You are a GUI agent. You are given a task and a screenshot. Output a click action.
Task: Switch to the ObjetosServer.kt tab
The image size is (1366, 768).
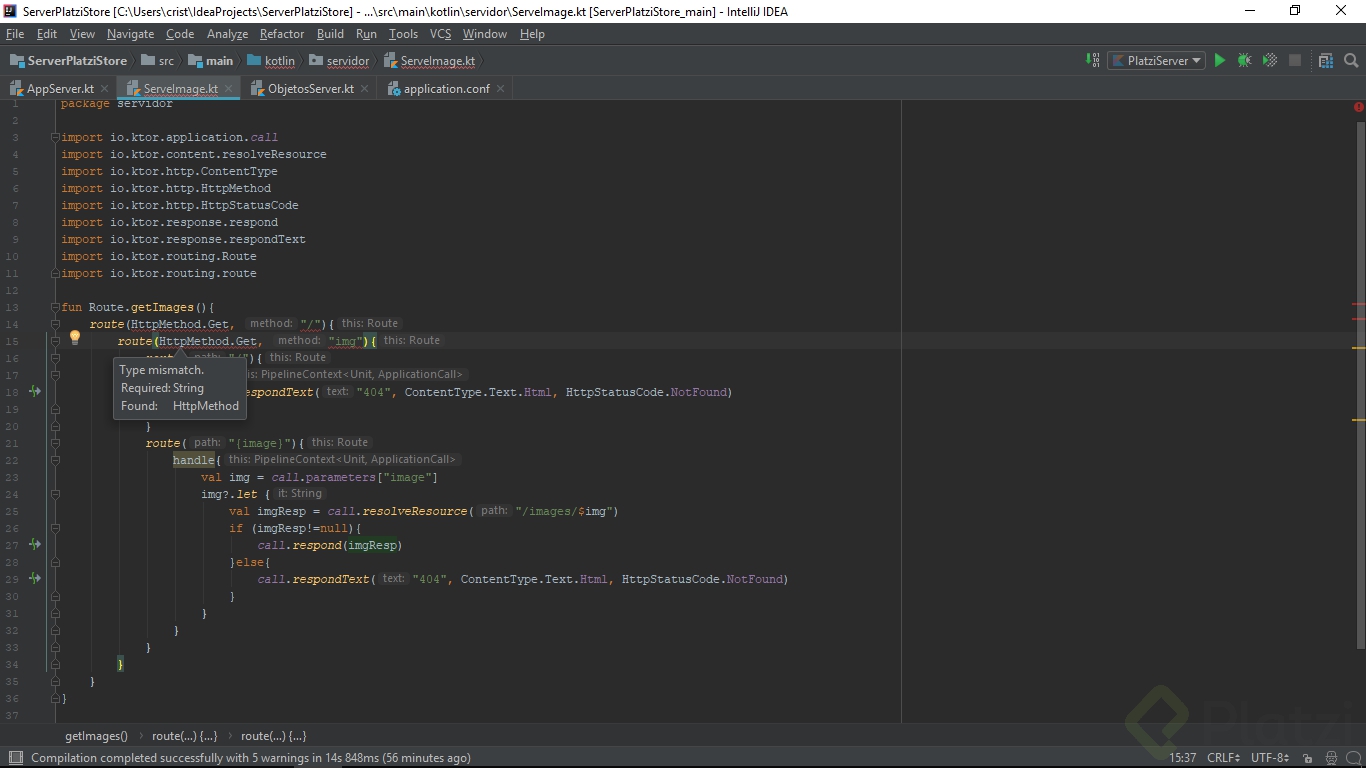310,89
